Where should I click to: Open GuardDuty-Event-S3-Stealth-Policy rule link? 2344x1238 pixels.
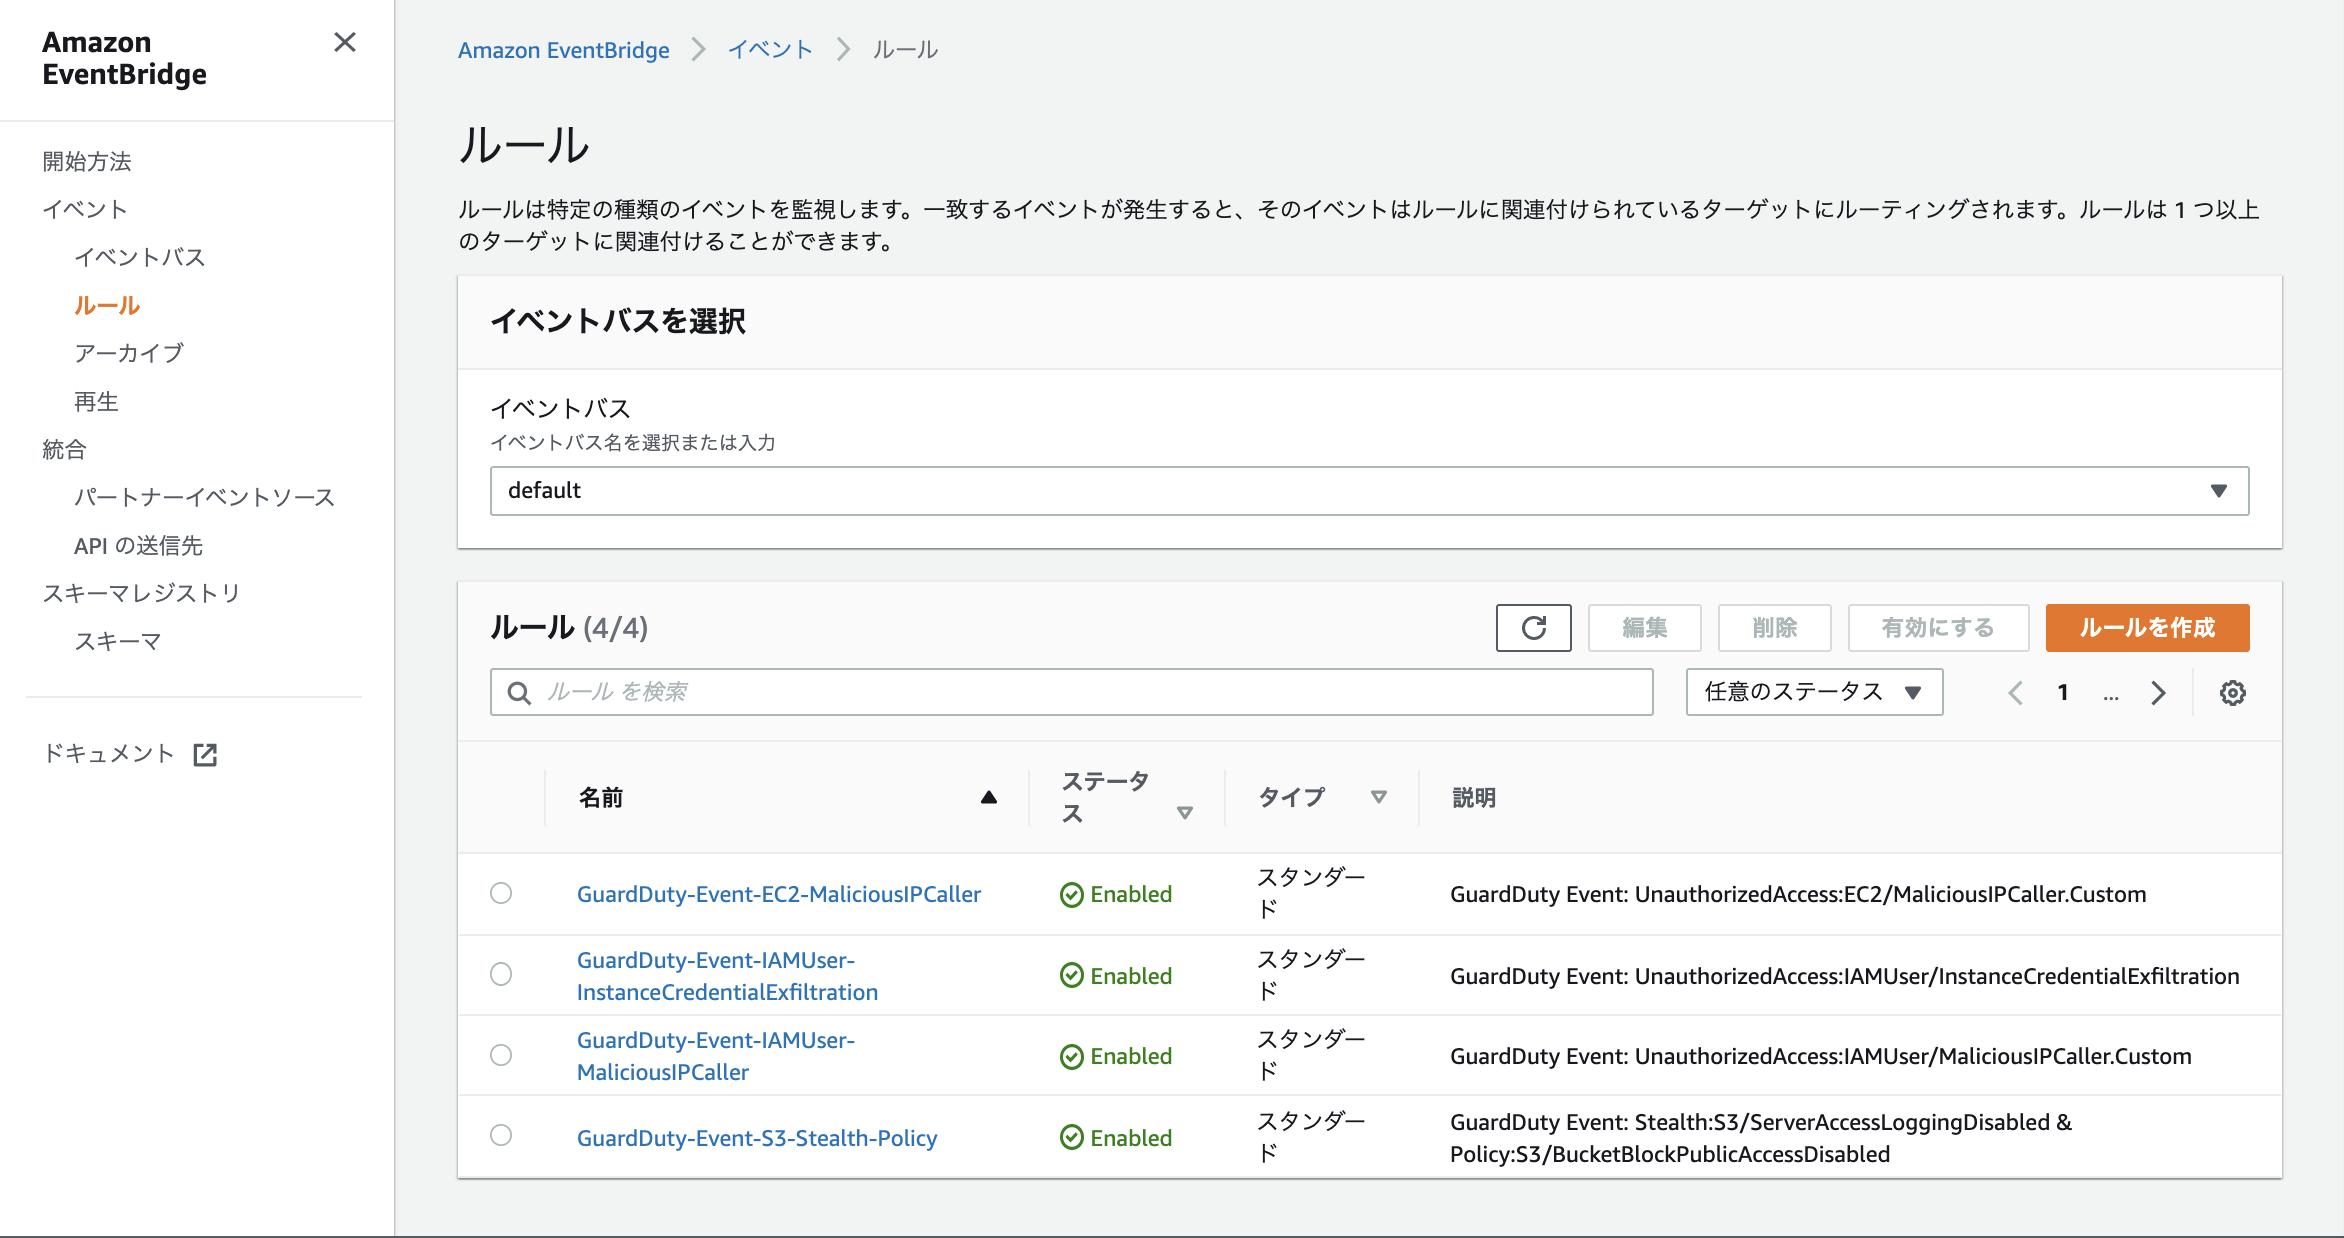point(757,1138)
